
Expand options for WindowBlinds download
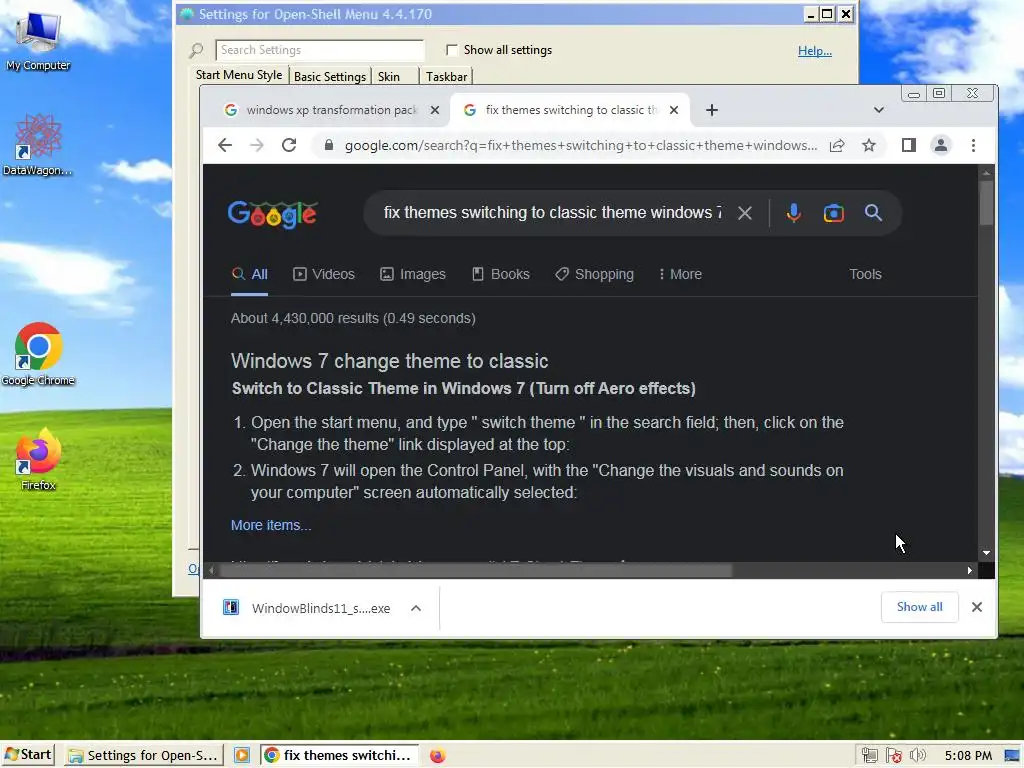click(x=416, y=608)
